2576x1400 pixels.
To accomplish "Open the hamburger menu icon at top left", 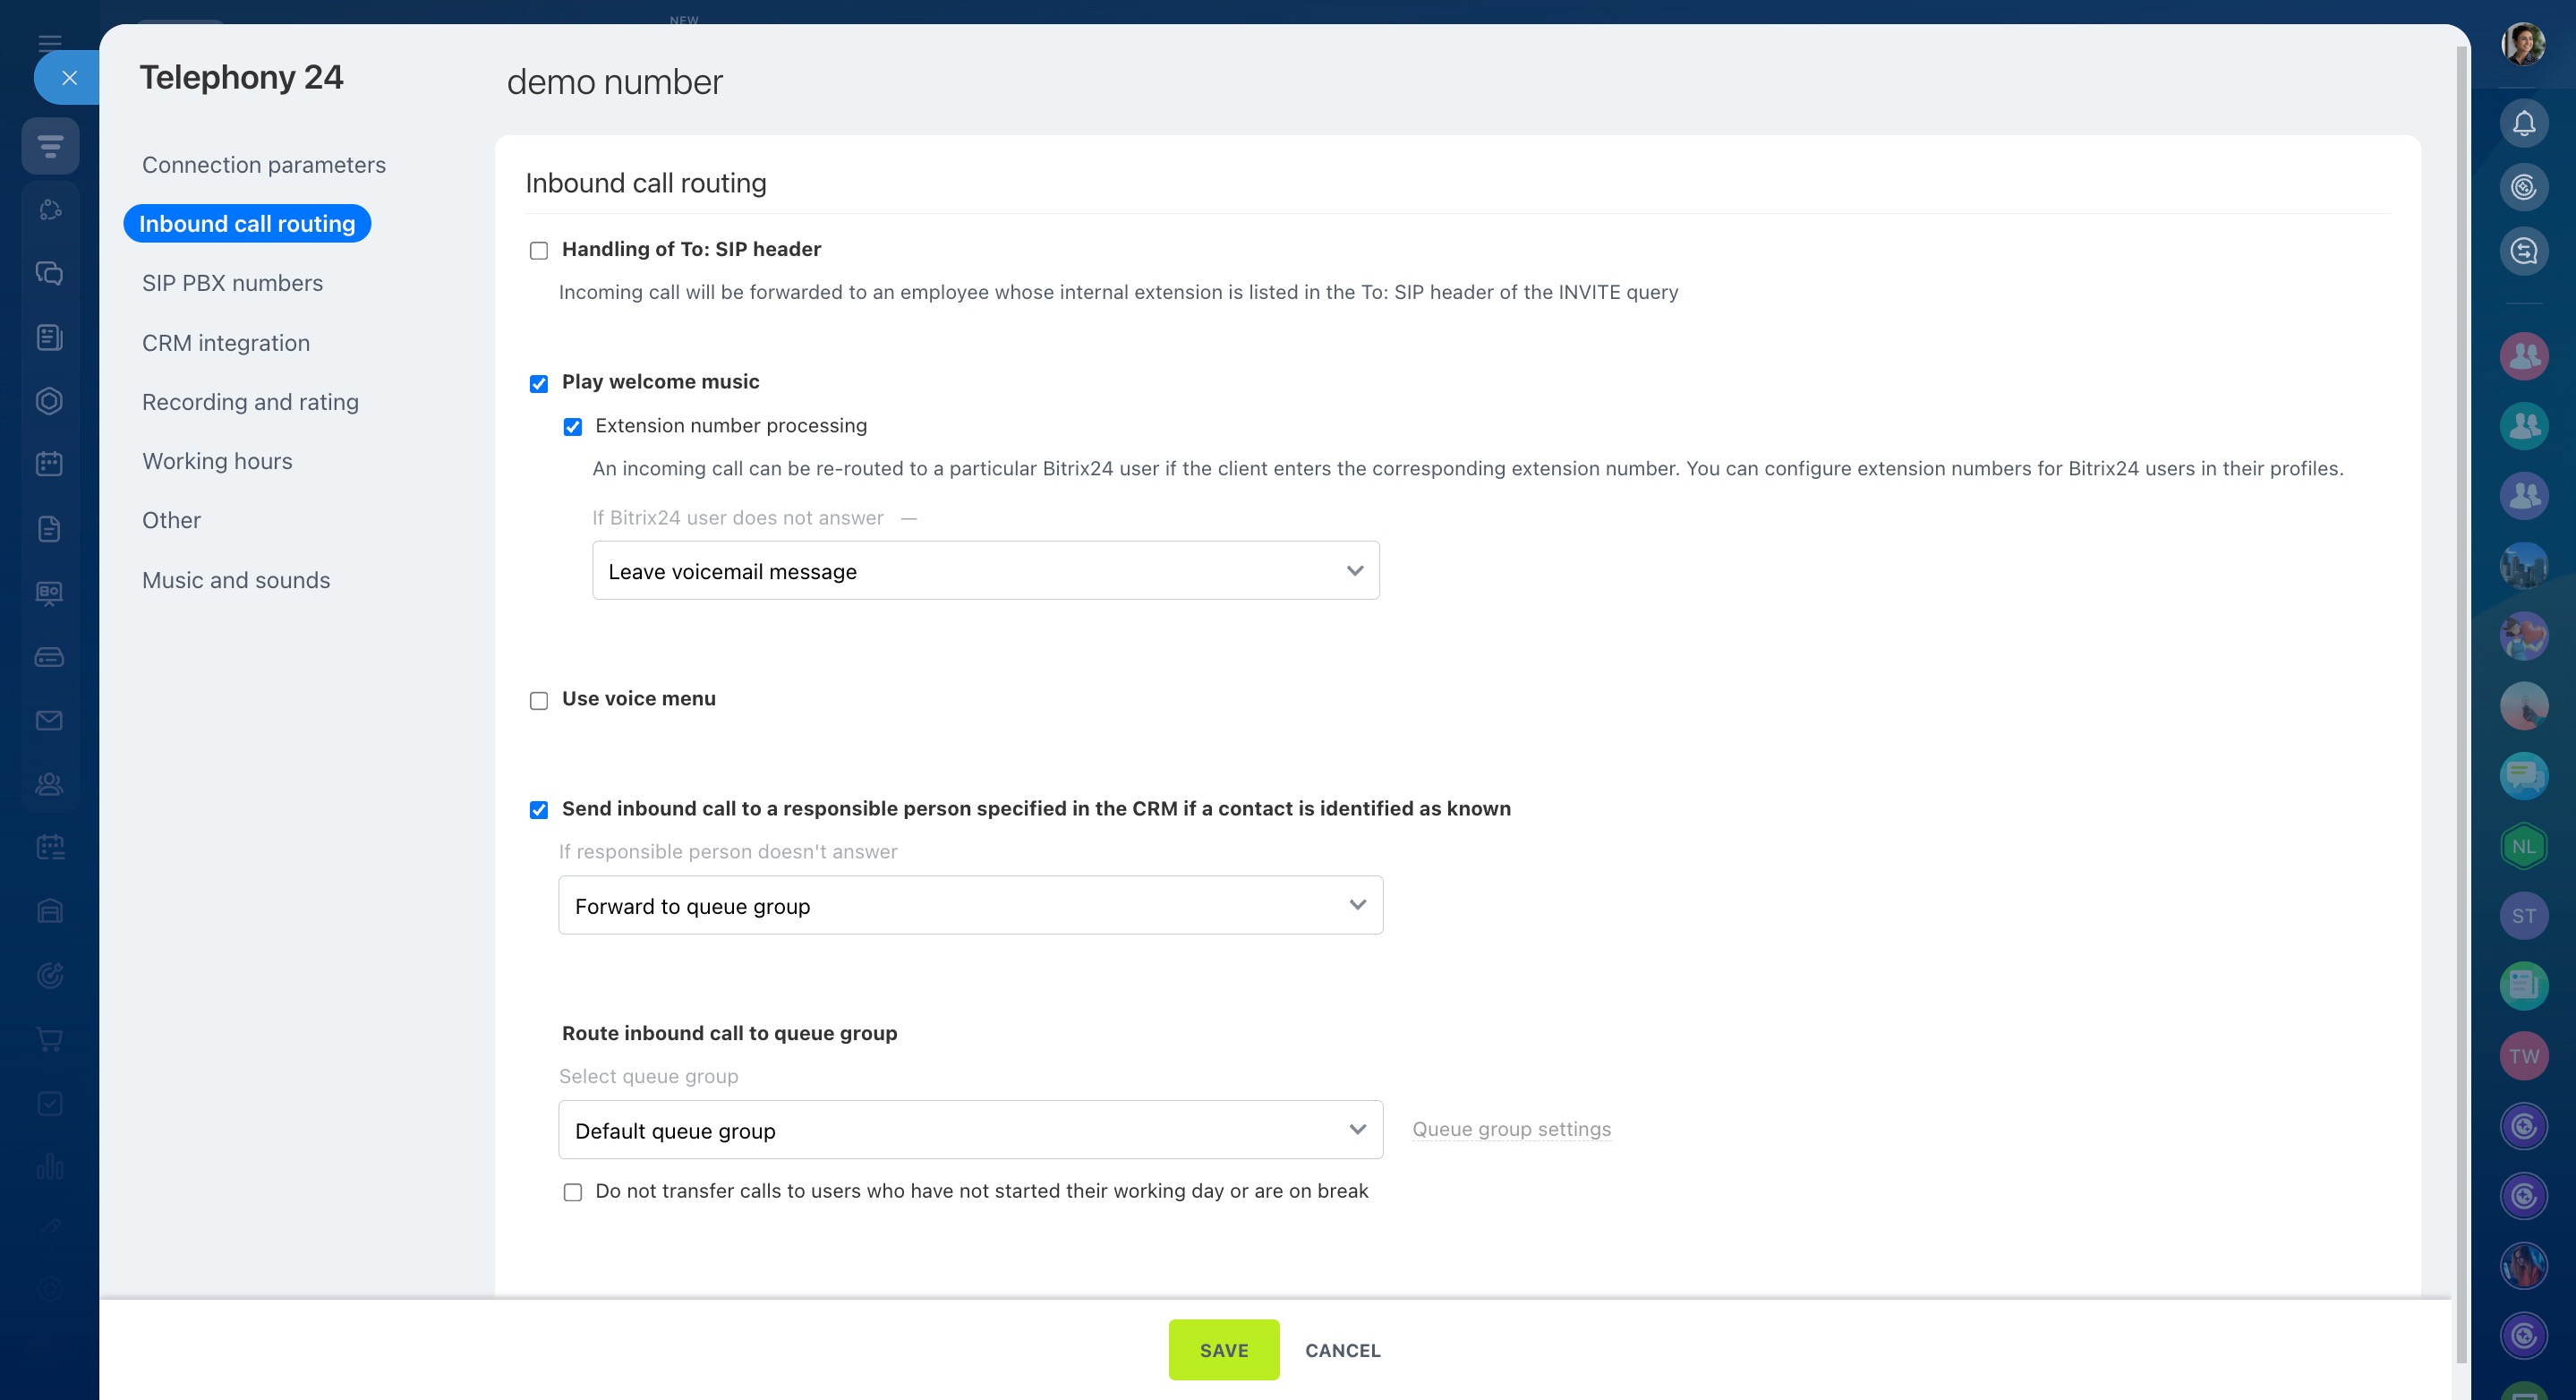I will tap(49, 41).
